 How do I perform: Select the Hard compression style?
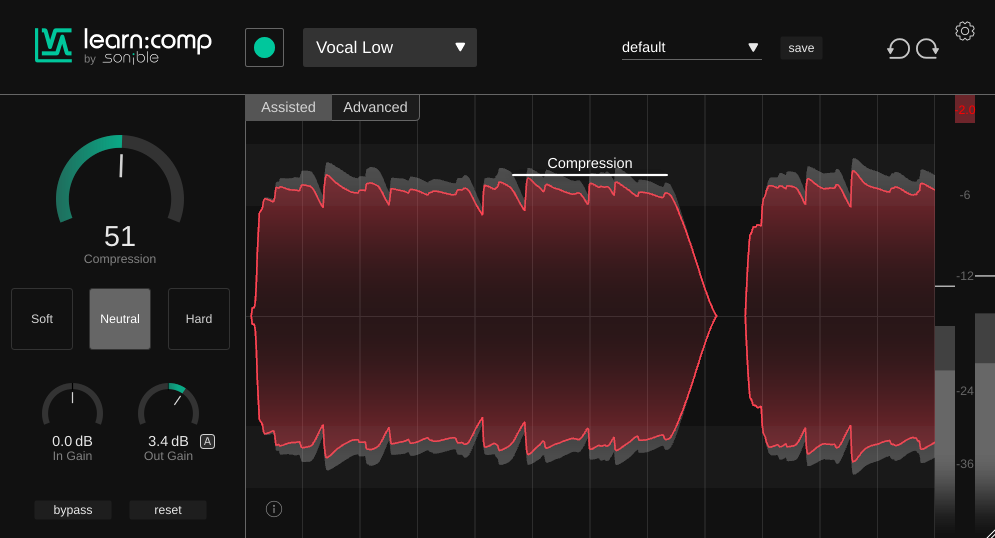click(199, 319)
